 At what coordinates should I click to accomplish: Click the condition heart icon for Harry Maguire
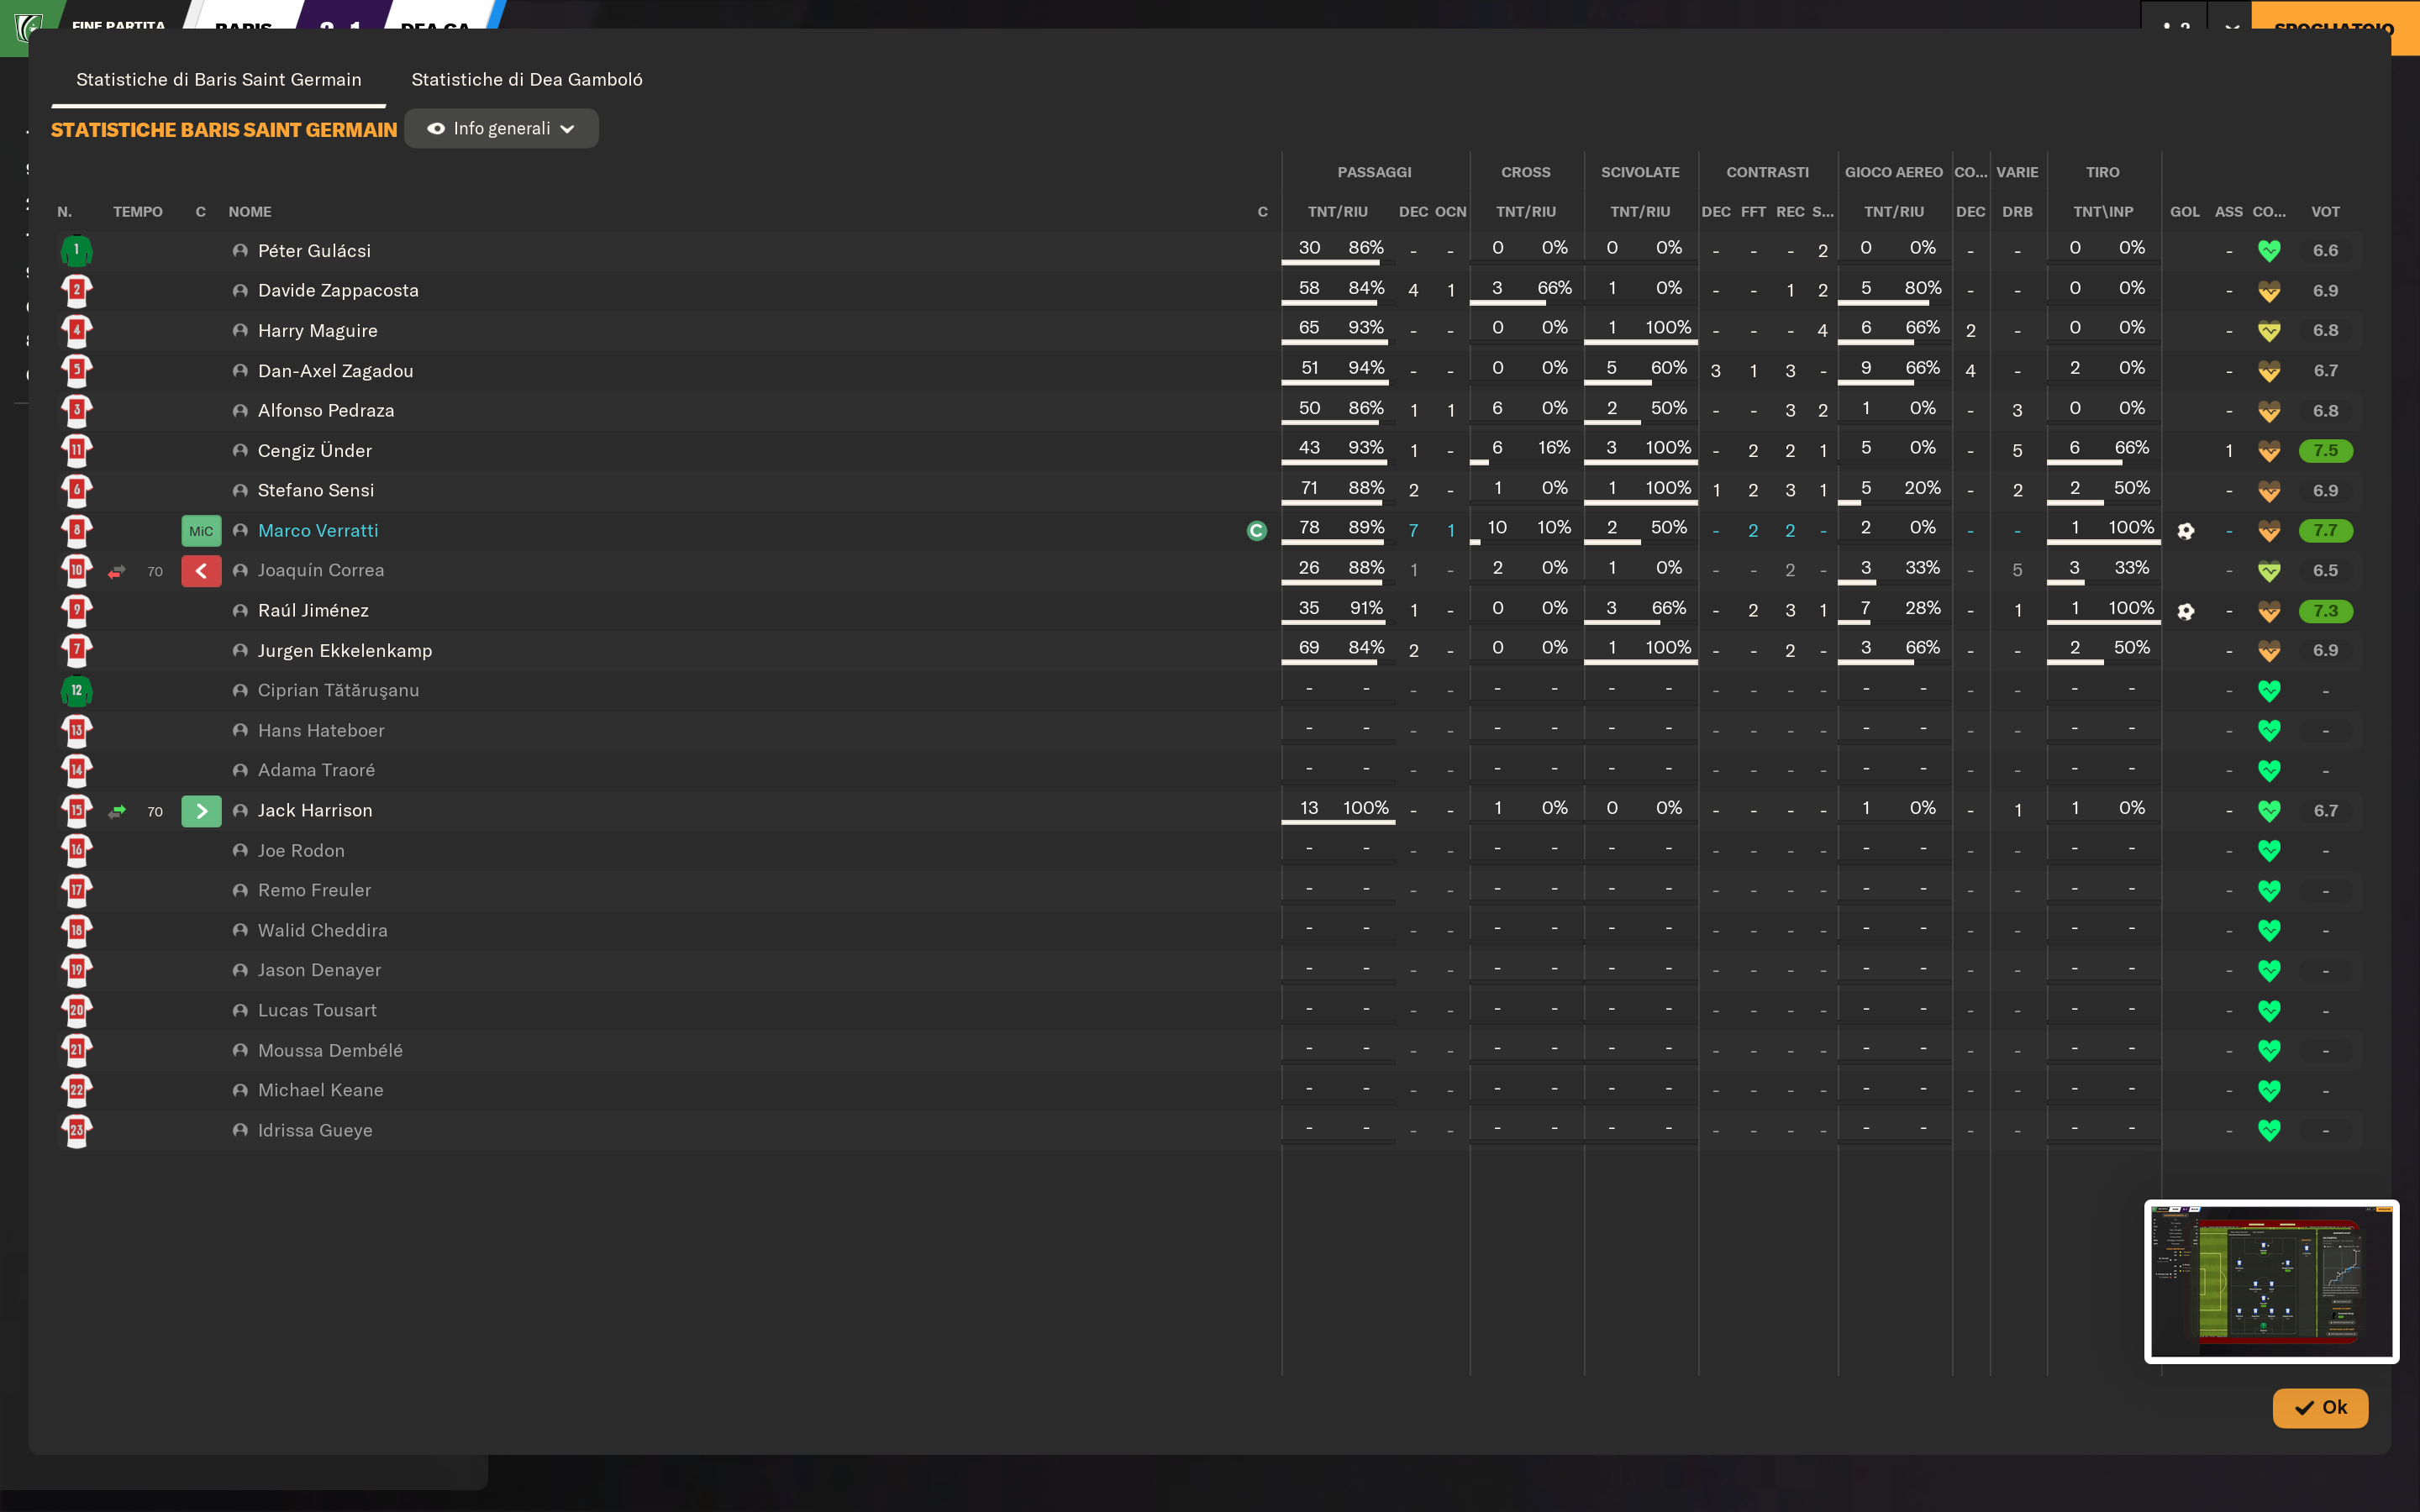tap(2269, 331)
